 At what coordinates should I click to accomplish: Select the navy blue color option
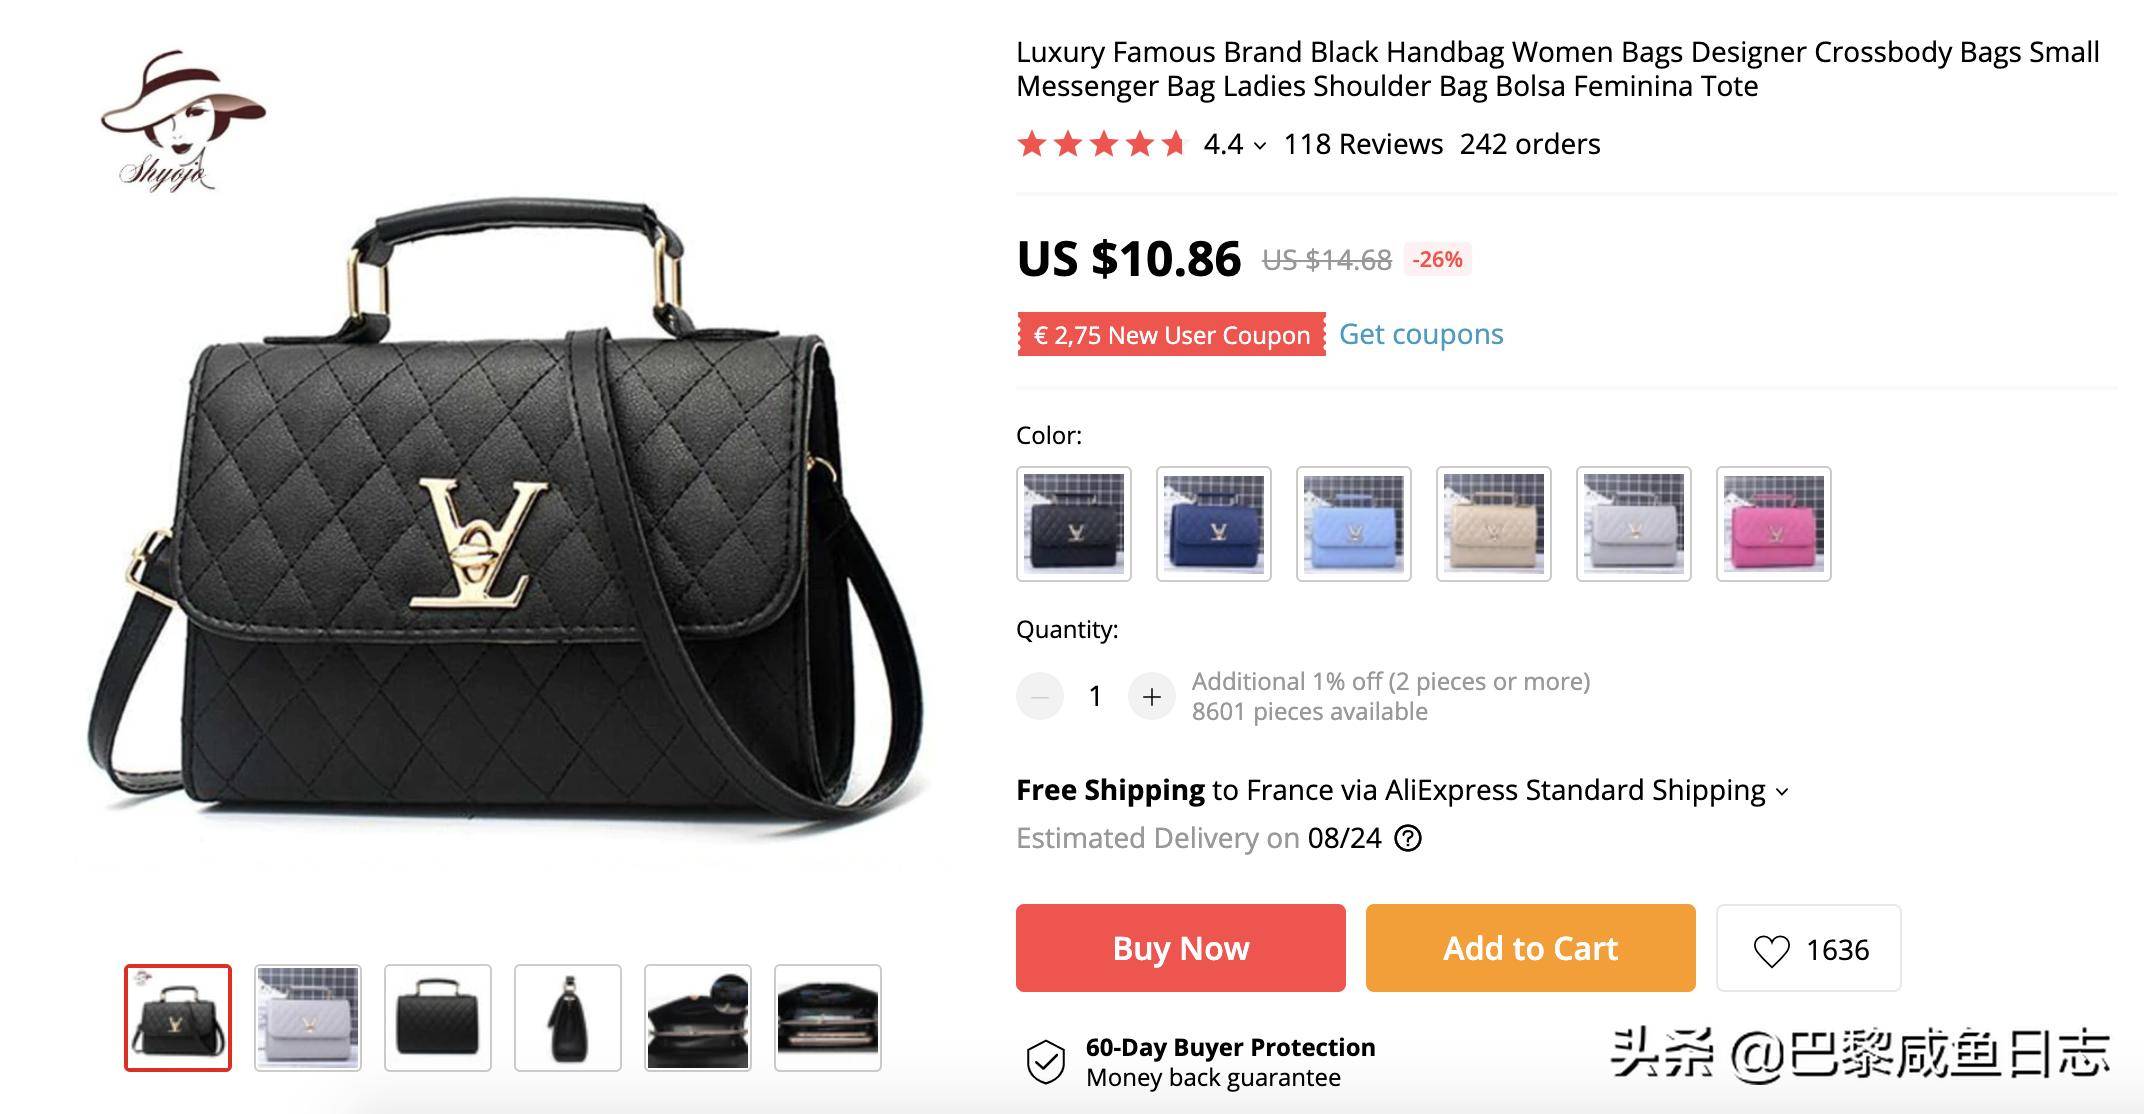pos(1214,524)
